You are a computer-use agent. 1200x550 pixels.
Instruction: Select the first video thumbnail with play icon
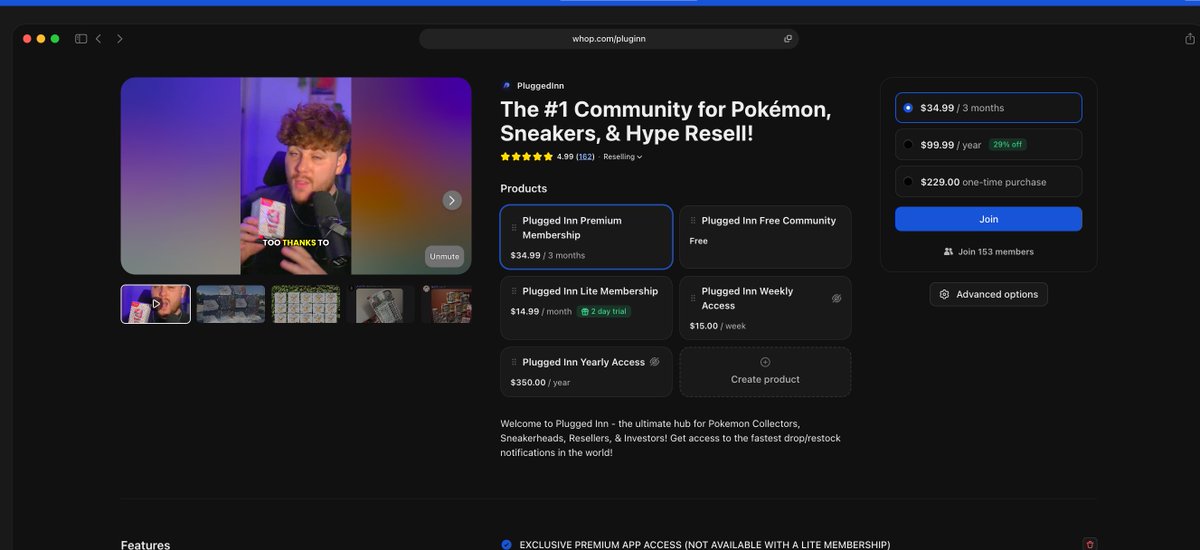tap(156, 304)
